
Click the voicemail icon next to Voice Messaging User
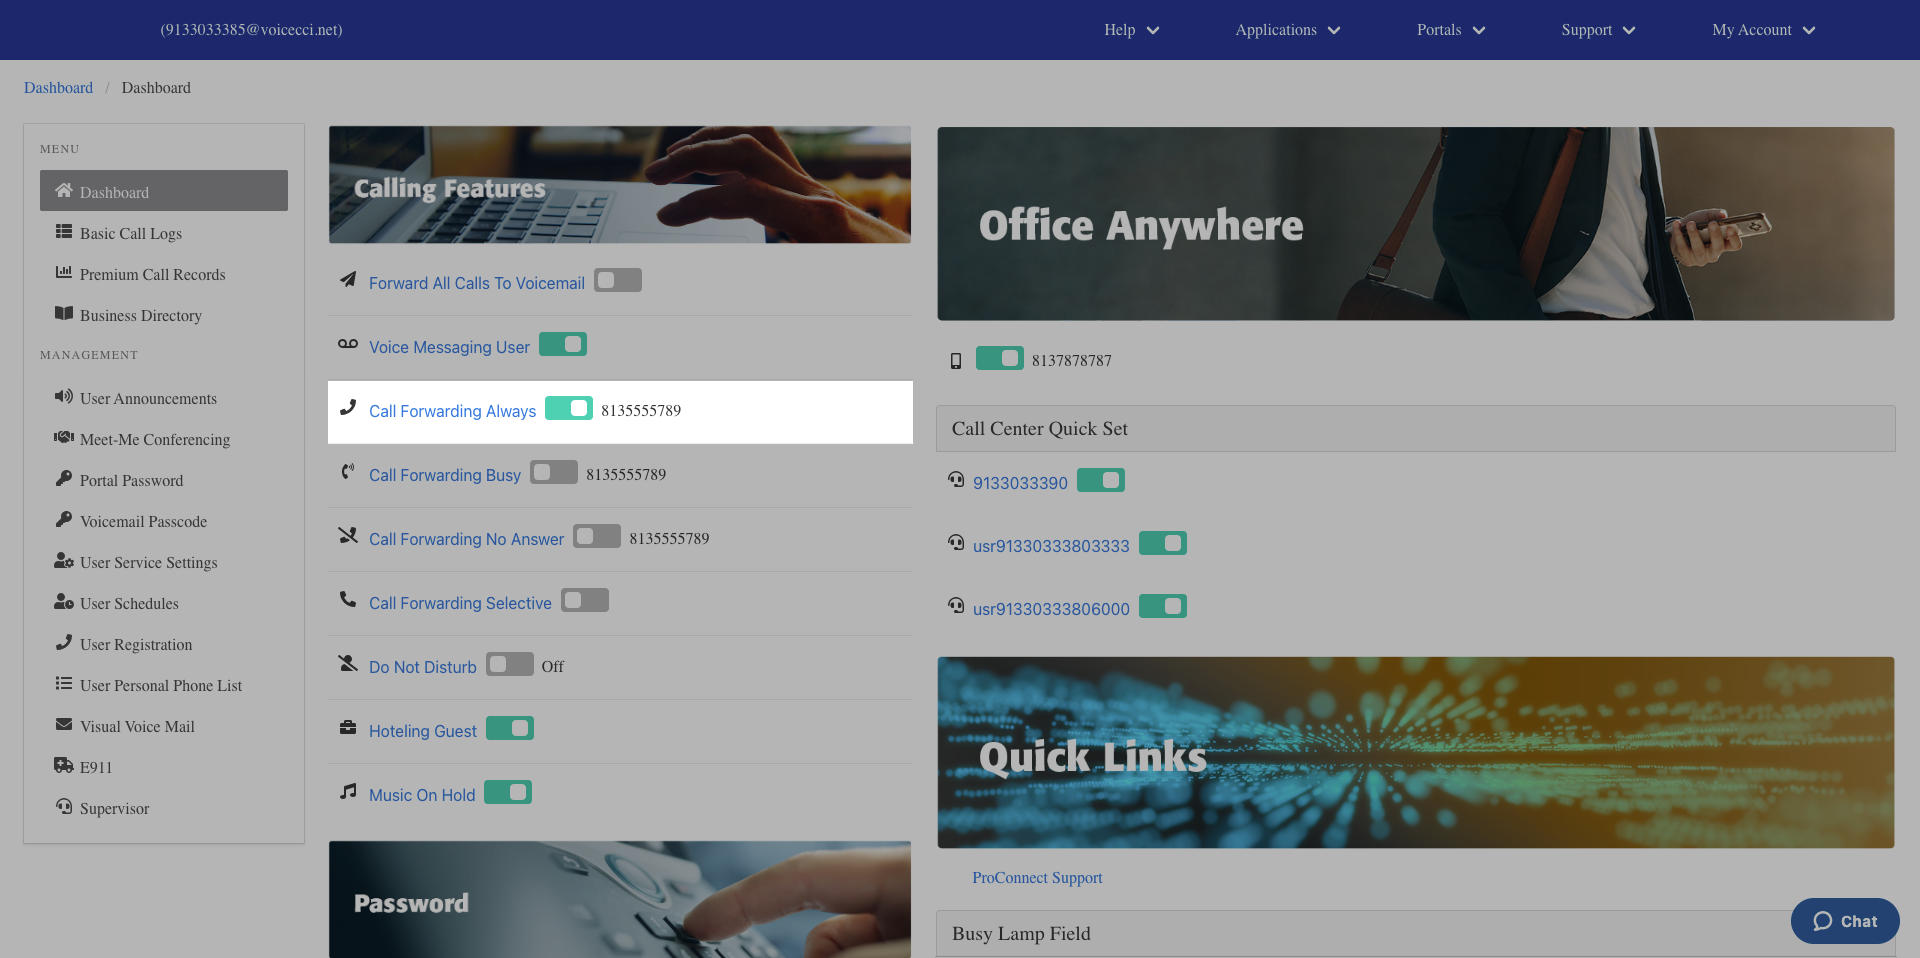coord(348,344)
